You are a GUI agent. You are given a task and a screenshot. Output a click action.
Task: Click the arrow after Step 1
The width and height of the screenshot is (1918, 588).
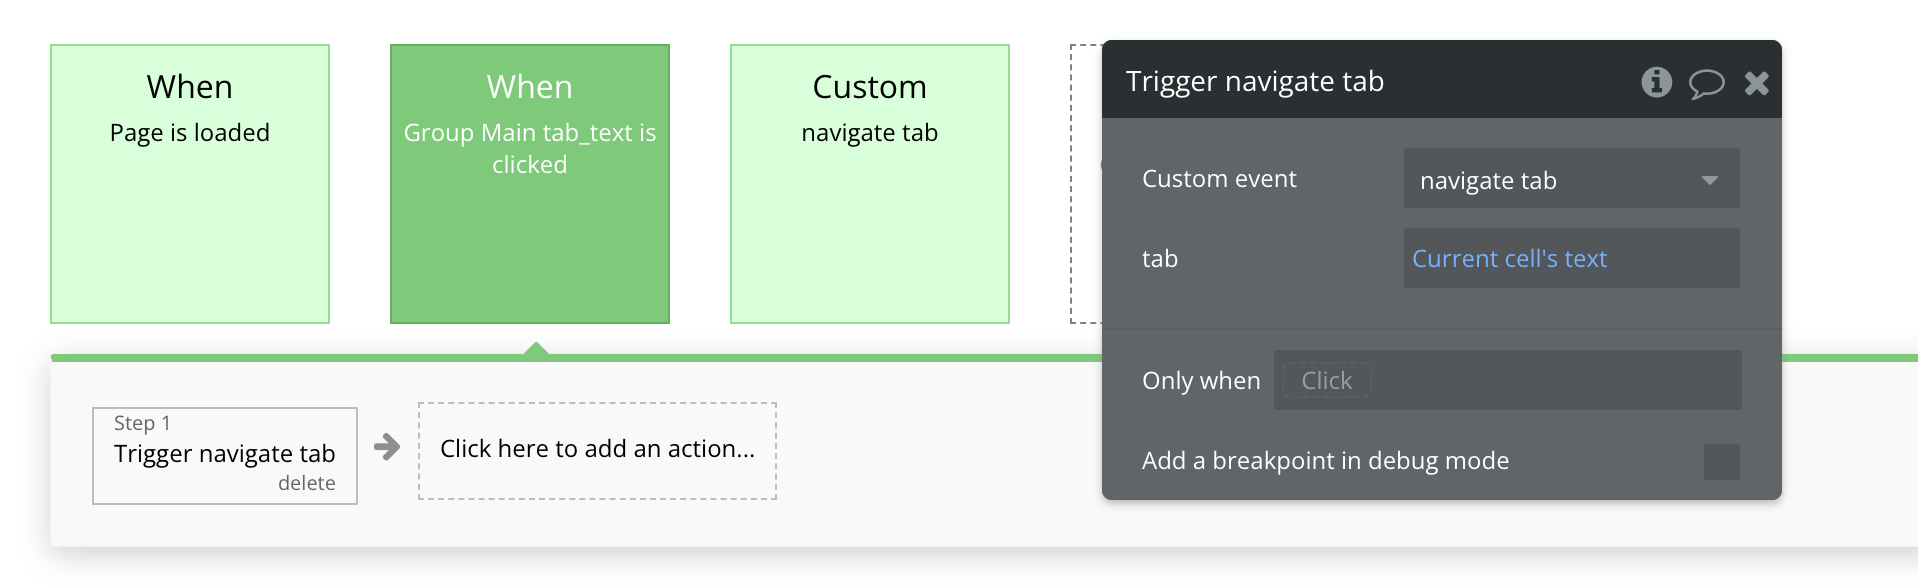387,447
